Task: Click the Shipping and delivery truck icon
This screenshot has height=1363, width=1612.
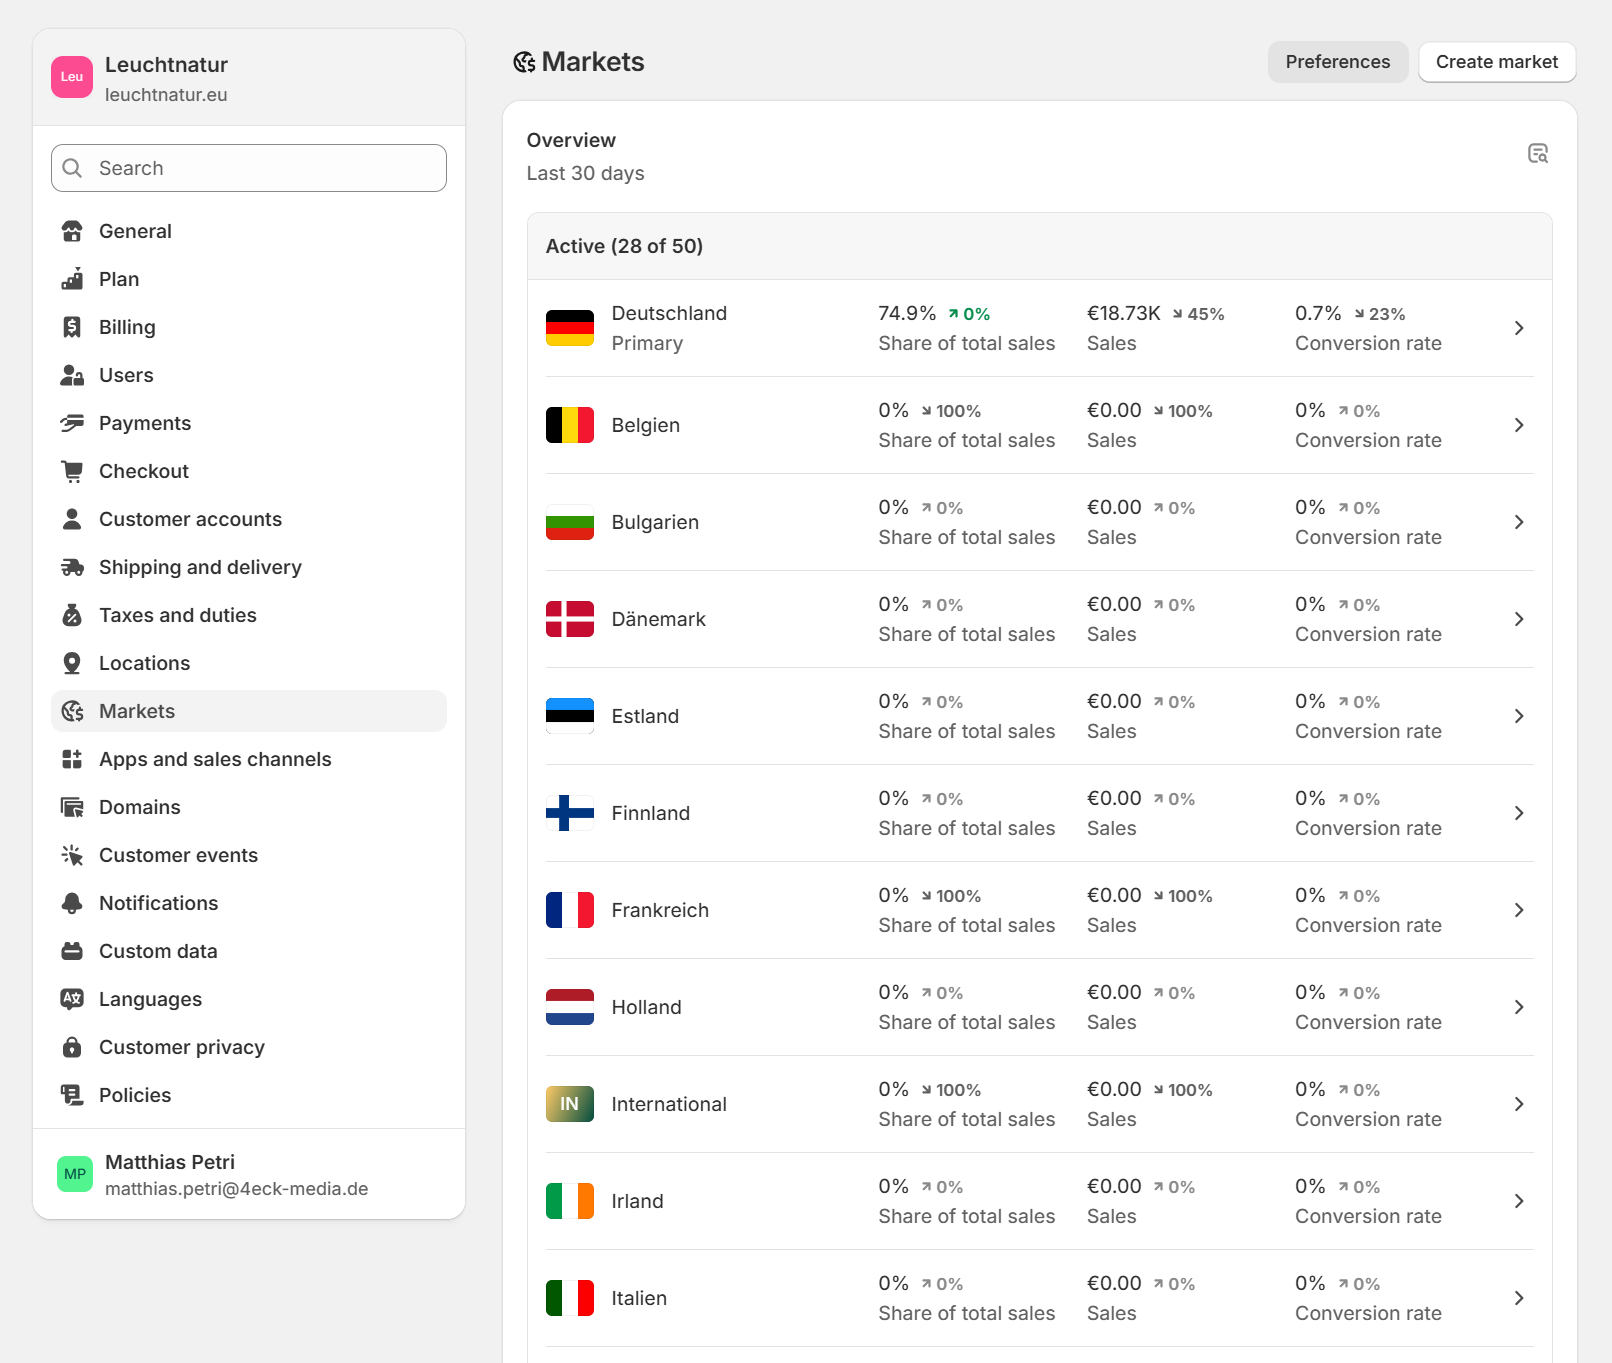Action: pyautogui.click(x=72, y=567)
